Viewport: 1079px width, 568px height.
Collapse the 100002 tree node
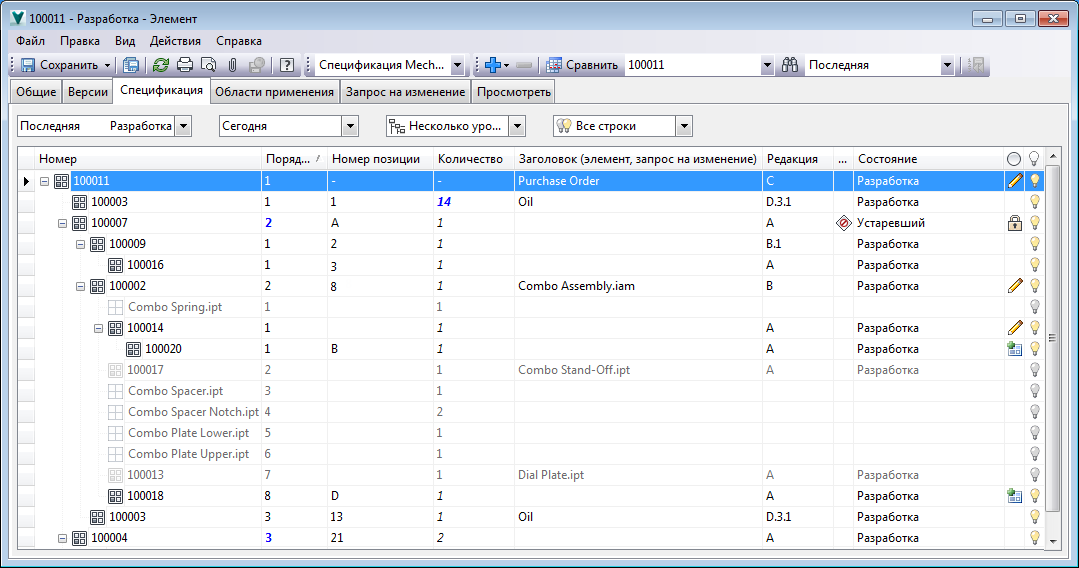tap(80, 286)
